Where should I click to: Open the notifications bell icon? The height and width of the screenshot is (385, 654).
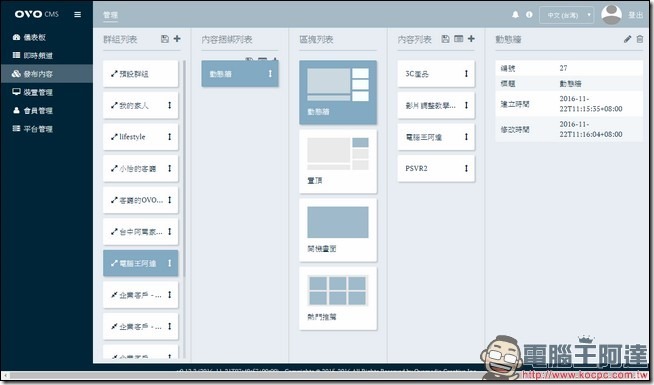point(516,15)
